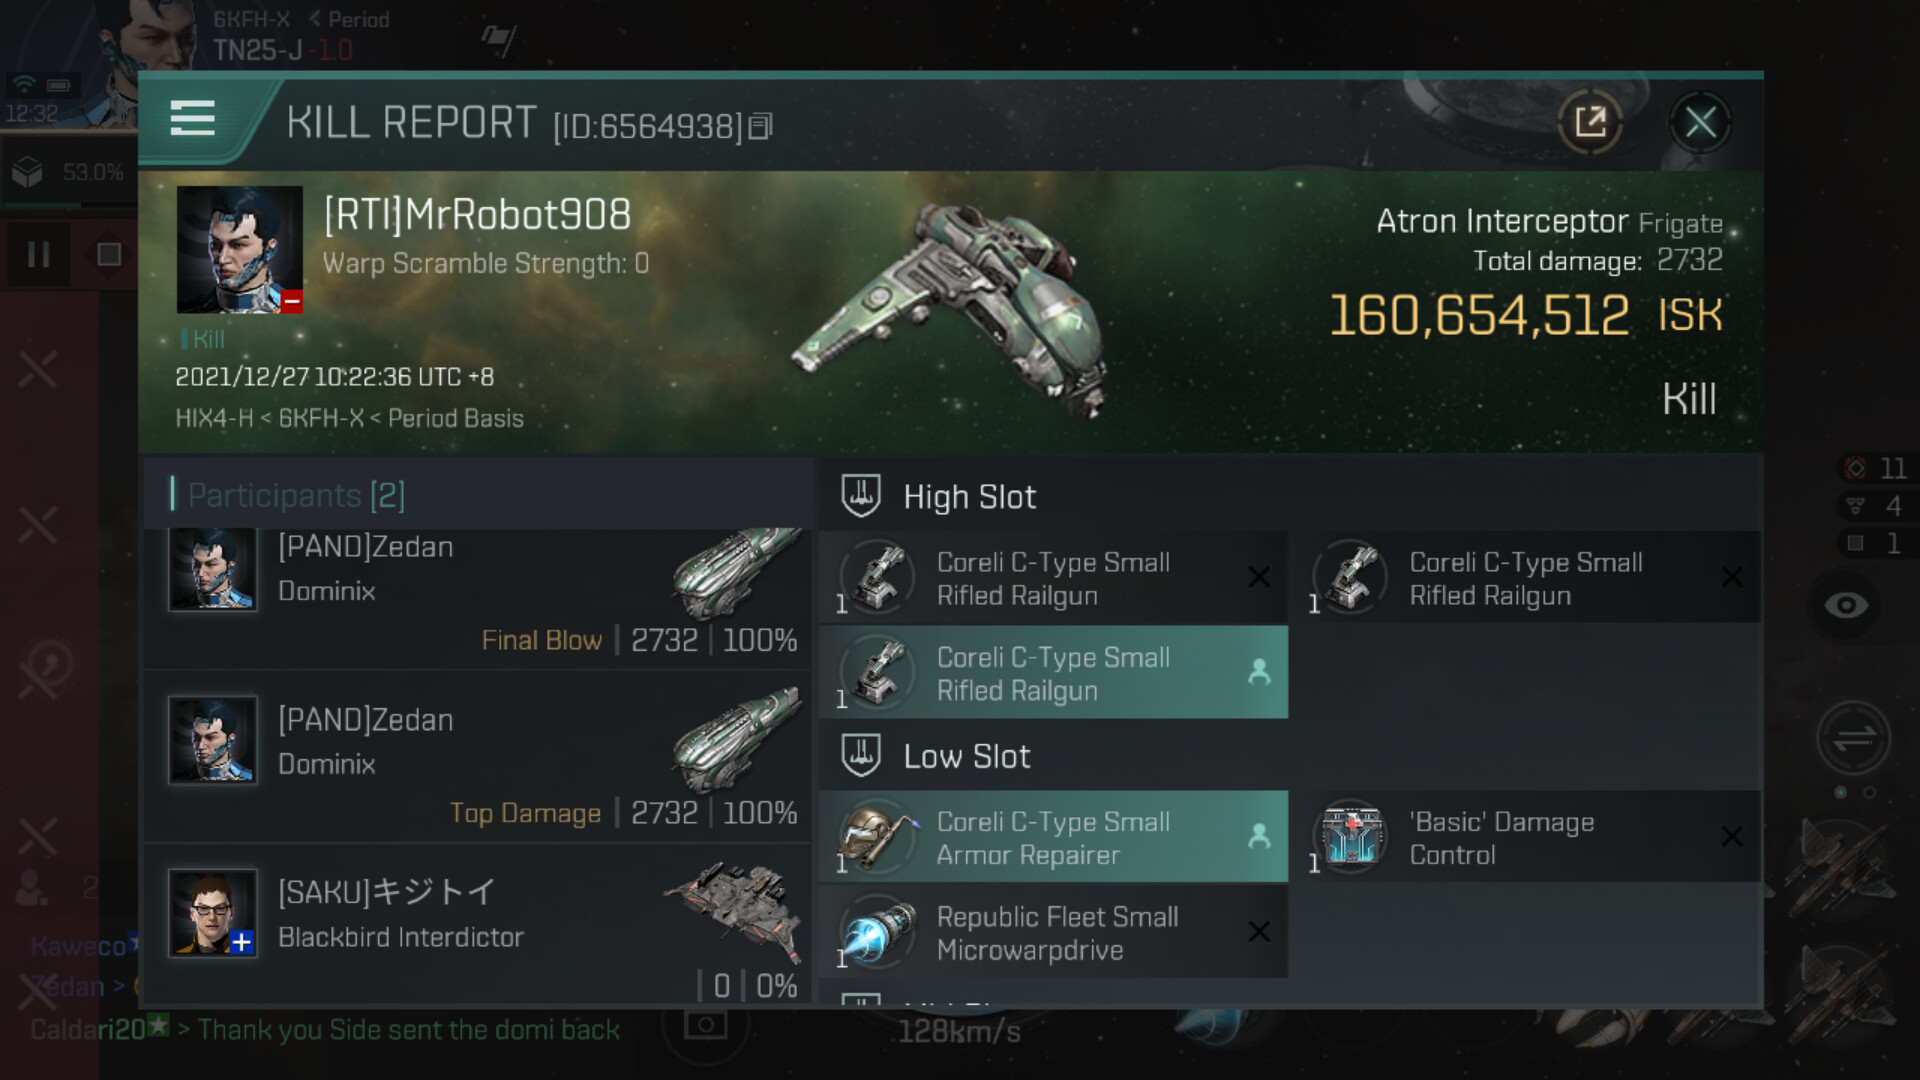Click MrRobot908's pilot portrait
Viewport: 1920px width, 1080px height.
pos(239,250)
